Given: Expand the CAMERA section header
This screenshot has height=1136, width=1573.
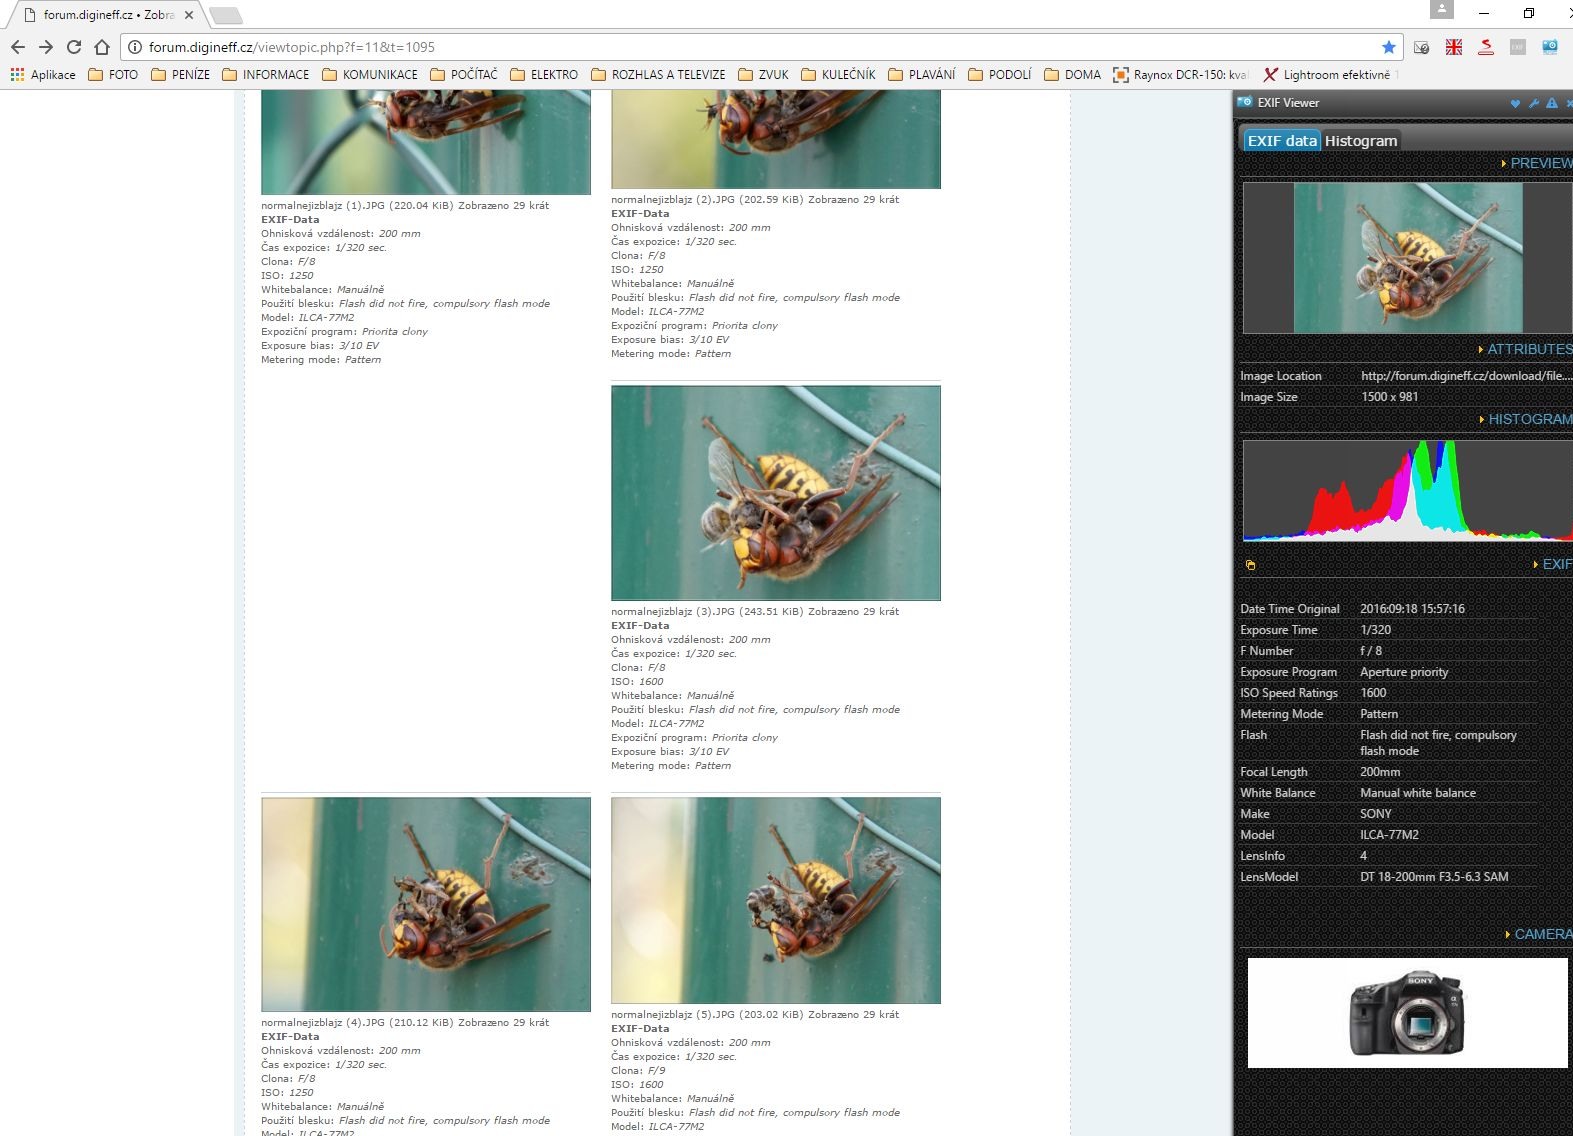Looking at the screenshot, I should [x=1540, y=934].
